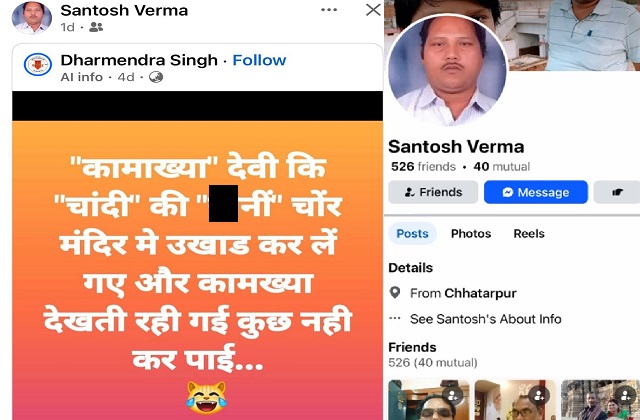Screen dimensions: 640x420
Task: Switch to the Photos tab
Action: 471,233
